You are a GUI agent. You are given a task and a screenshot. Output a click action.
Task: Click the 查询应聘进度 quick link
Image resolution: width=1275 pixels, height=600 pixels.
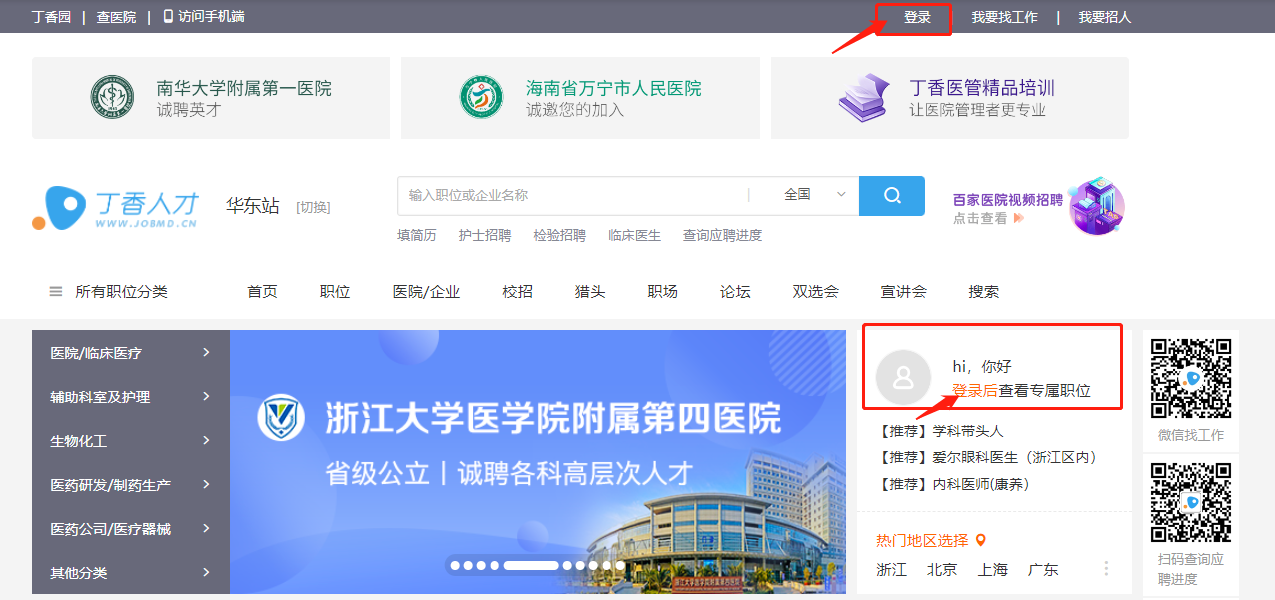tap(723, 235)
